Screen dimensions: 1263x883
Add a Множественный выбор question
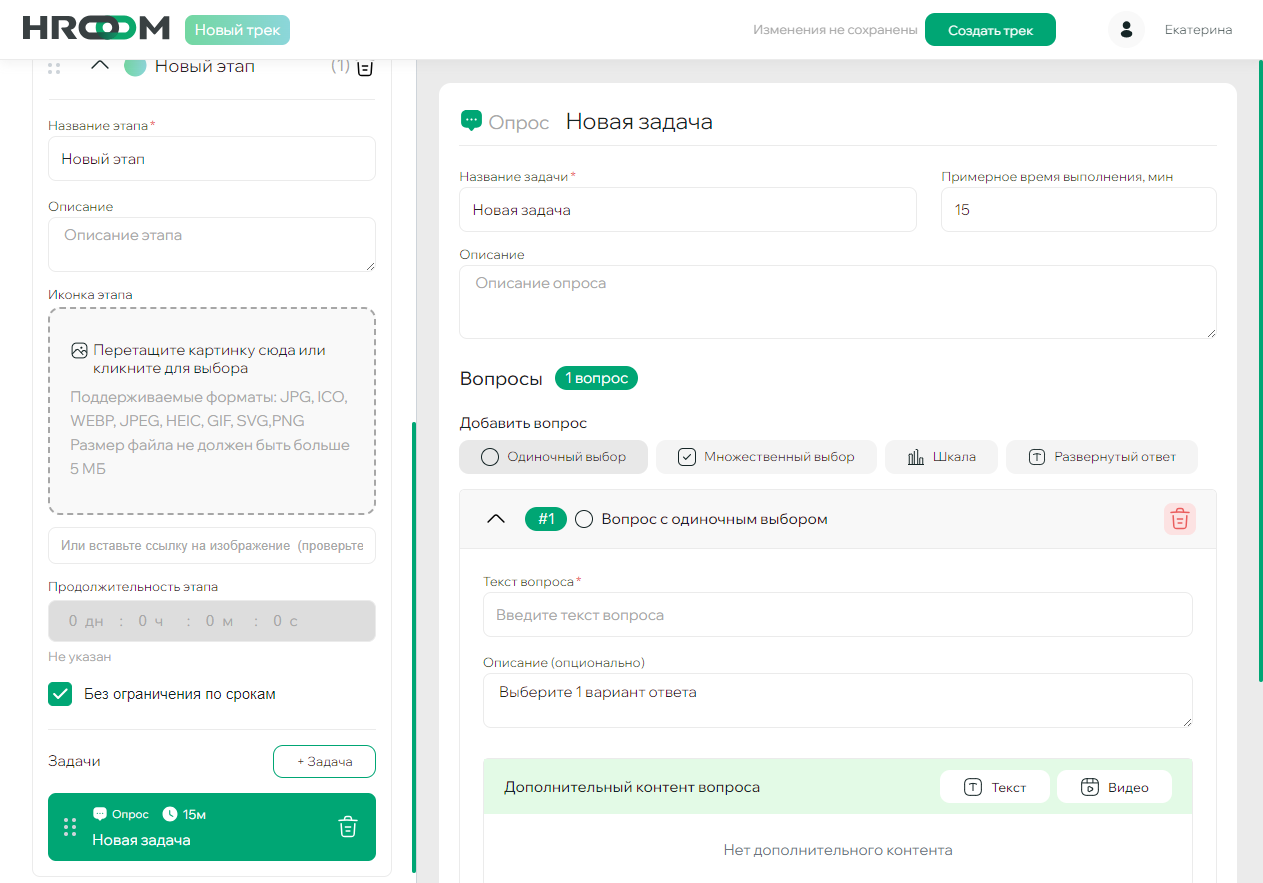pyautogui.click(x=766, y=457)
